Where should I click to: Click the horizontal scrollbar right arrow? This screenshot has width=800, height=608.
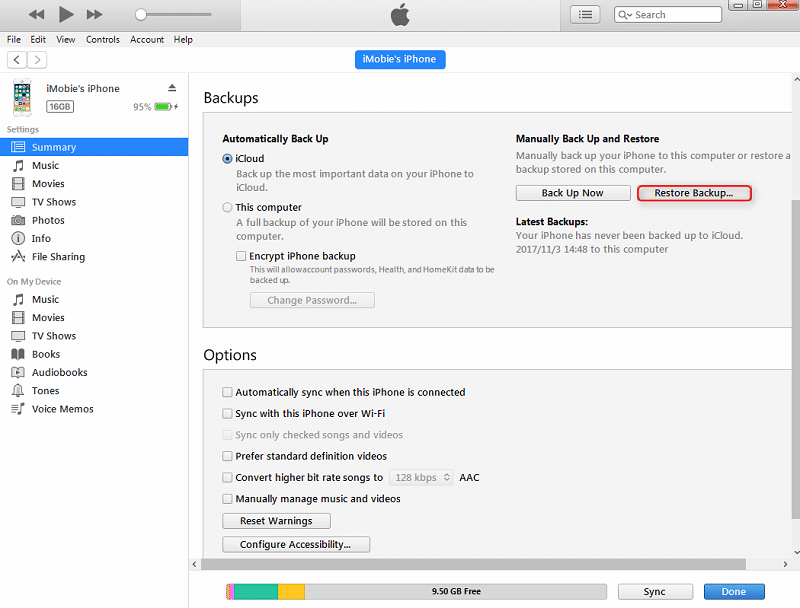coord(785,564)
